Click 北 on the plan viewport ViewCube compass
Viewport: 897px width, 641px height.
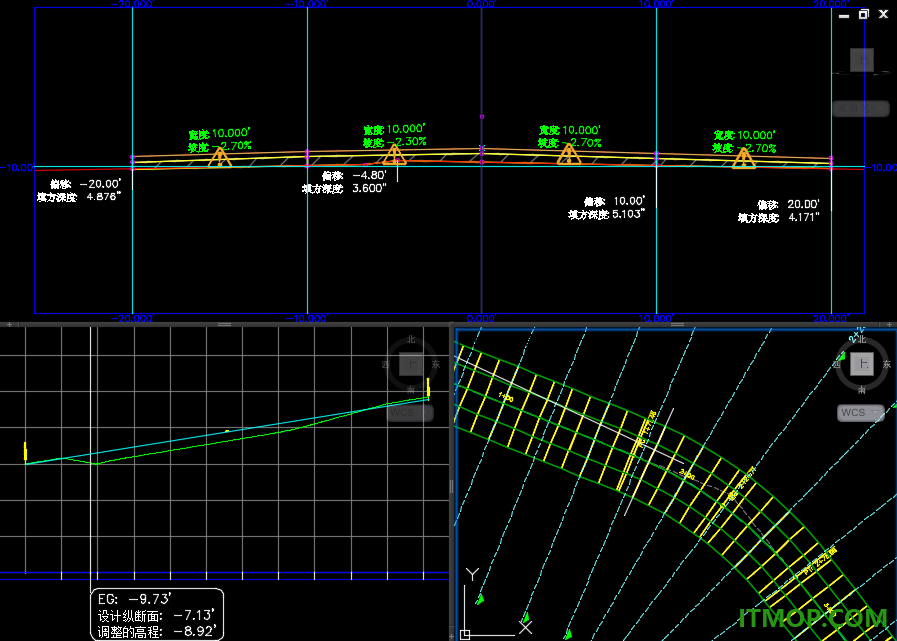(x=862, y=339)
